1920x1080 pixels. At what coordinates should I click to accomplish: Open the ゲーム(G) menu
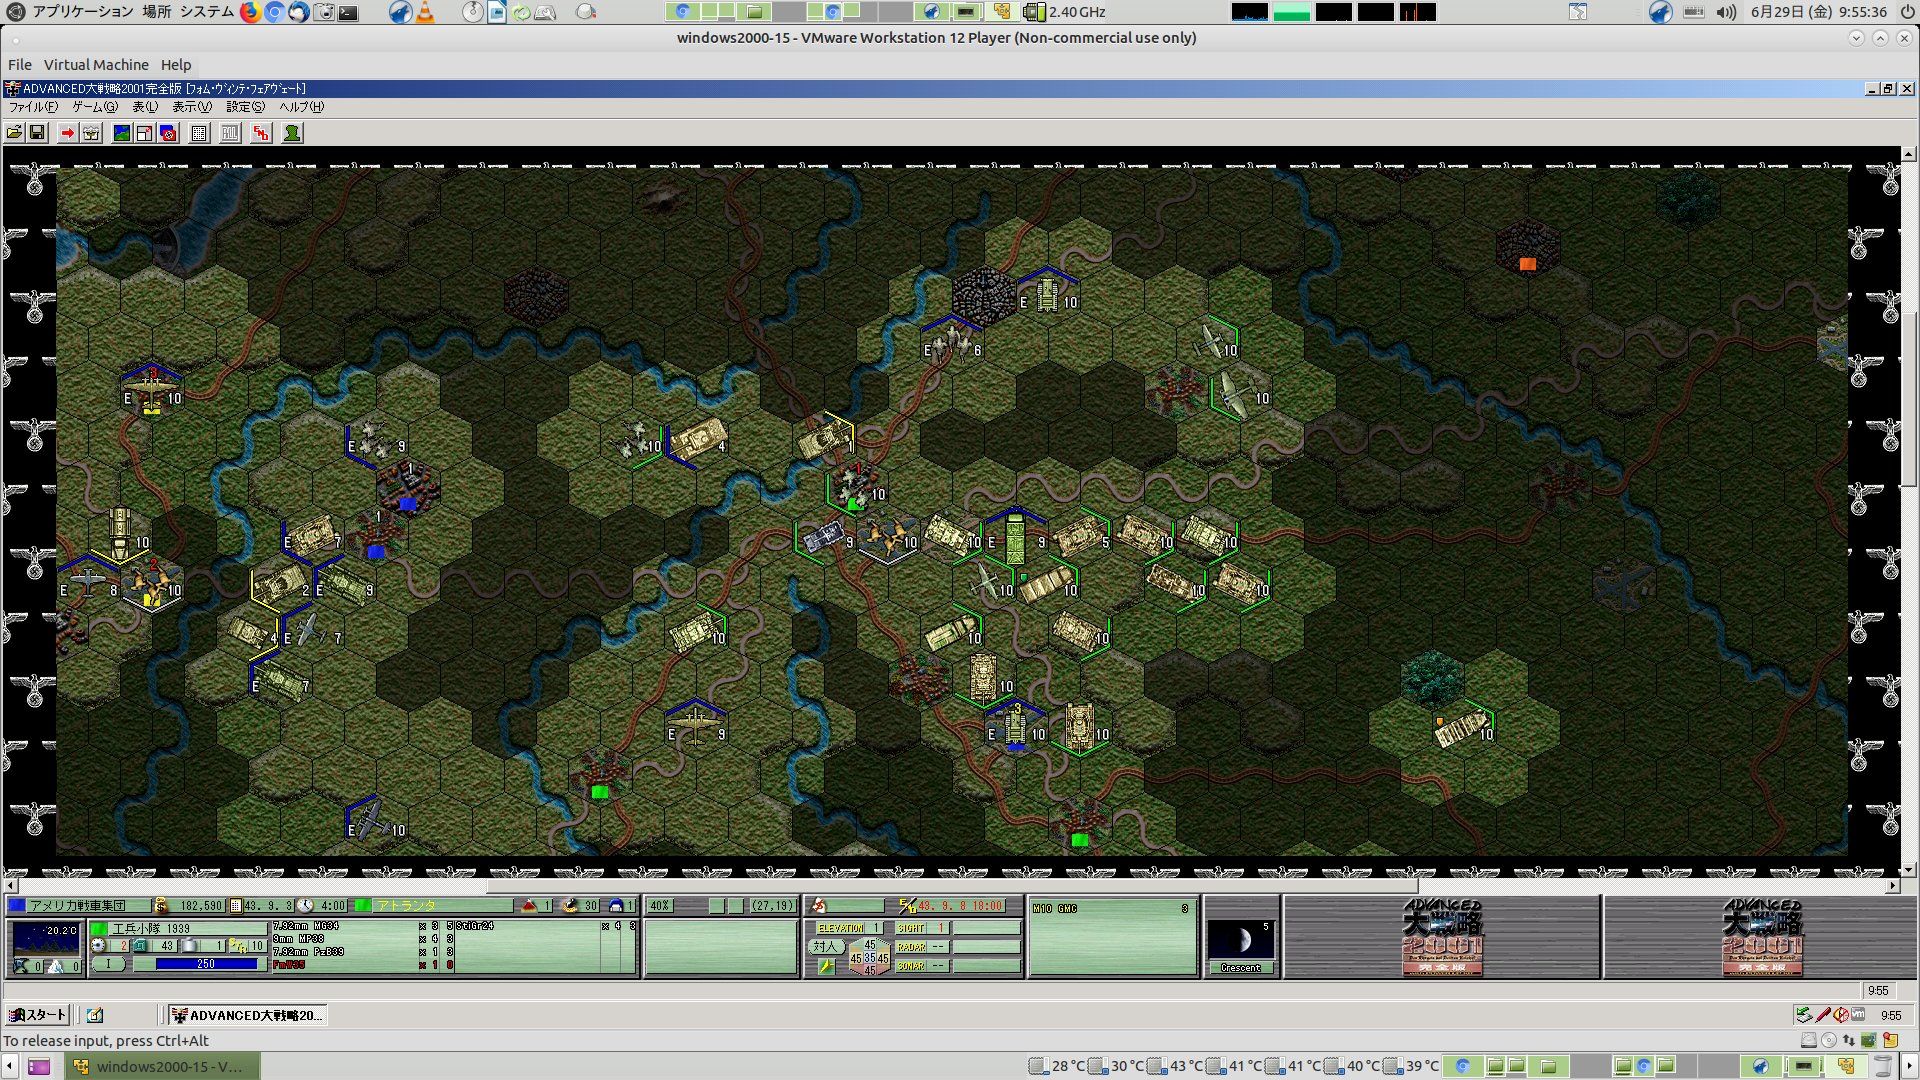[x=94, y=107]
